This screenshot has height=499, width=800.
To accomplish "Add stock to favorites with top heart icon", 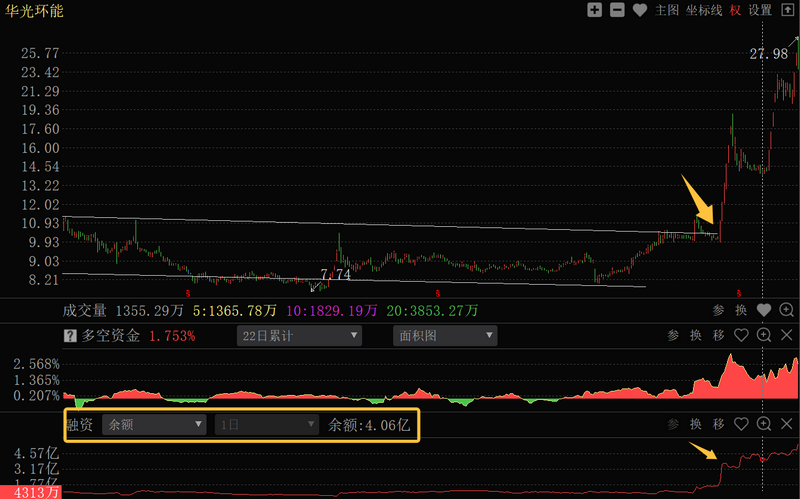I will point(640,10).
